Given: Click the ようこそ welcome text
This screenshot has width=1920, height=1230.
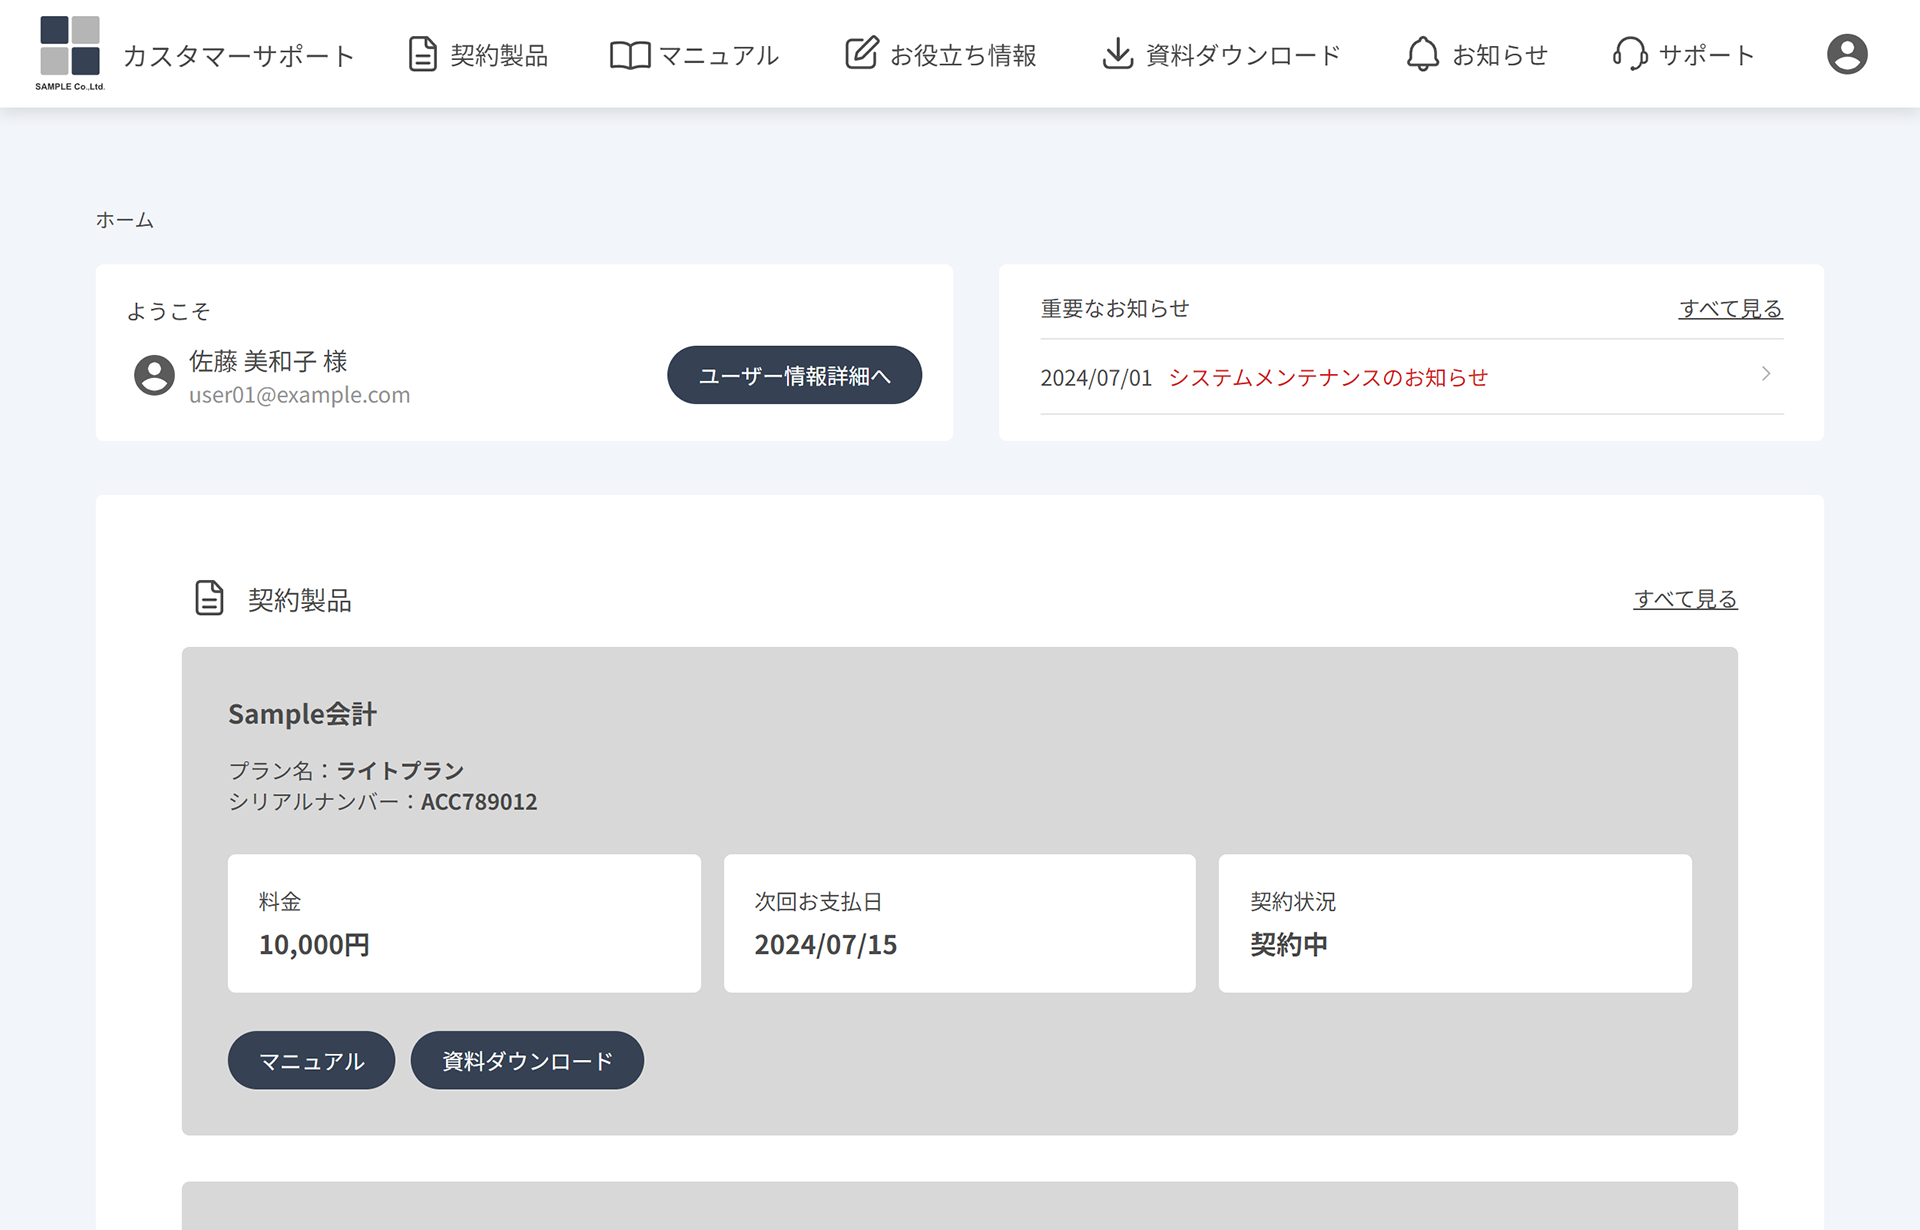Looking at the screenshot, I should [x=168, y=312].
